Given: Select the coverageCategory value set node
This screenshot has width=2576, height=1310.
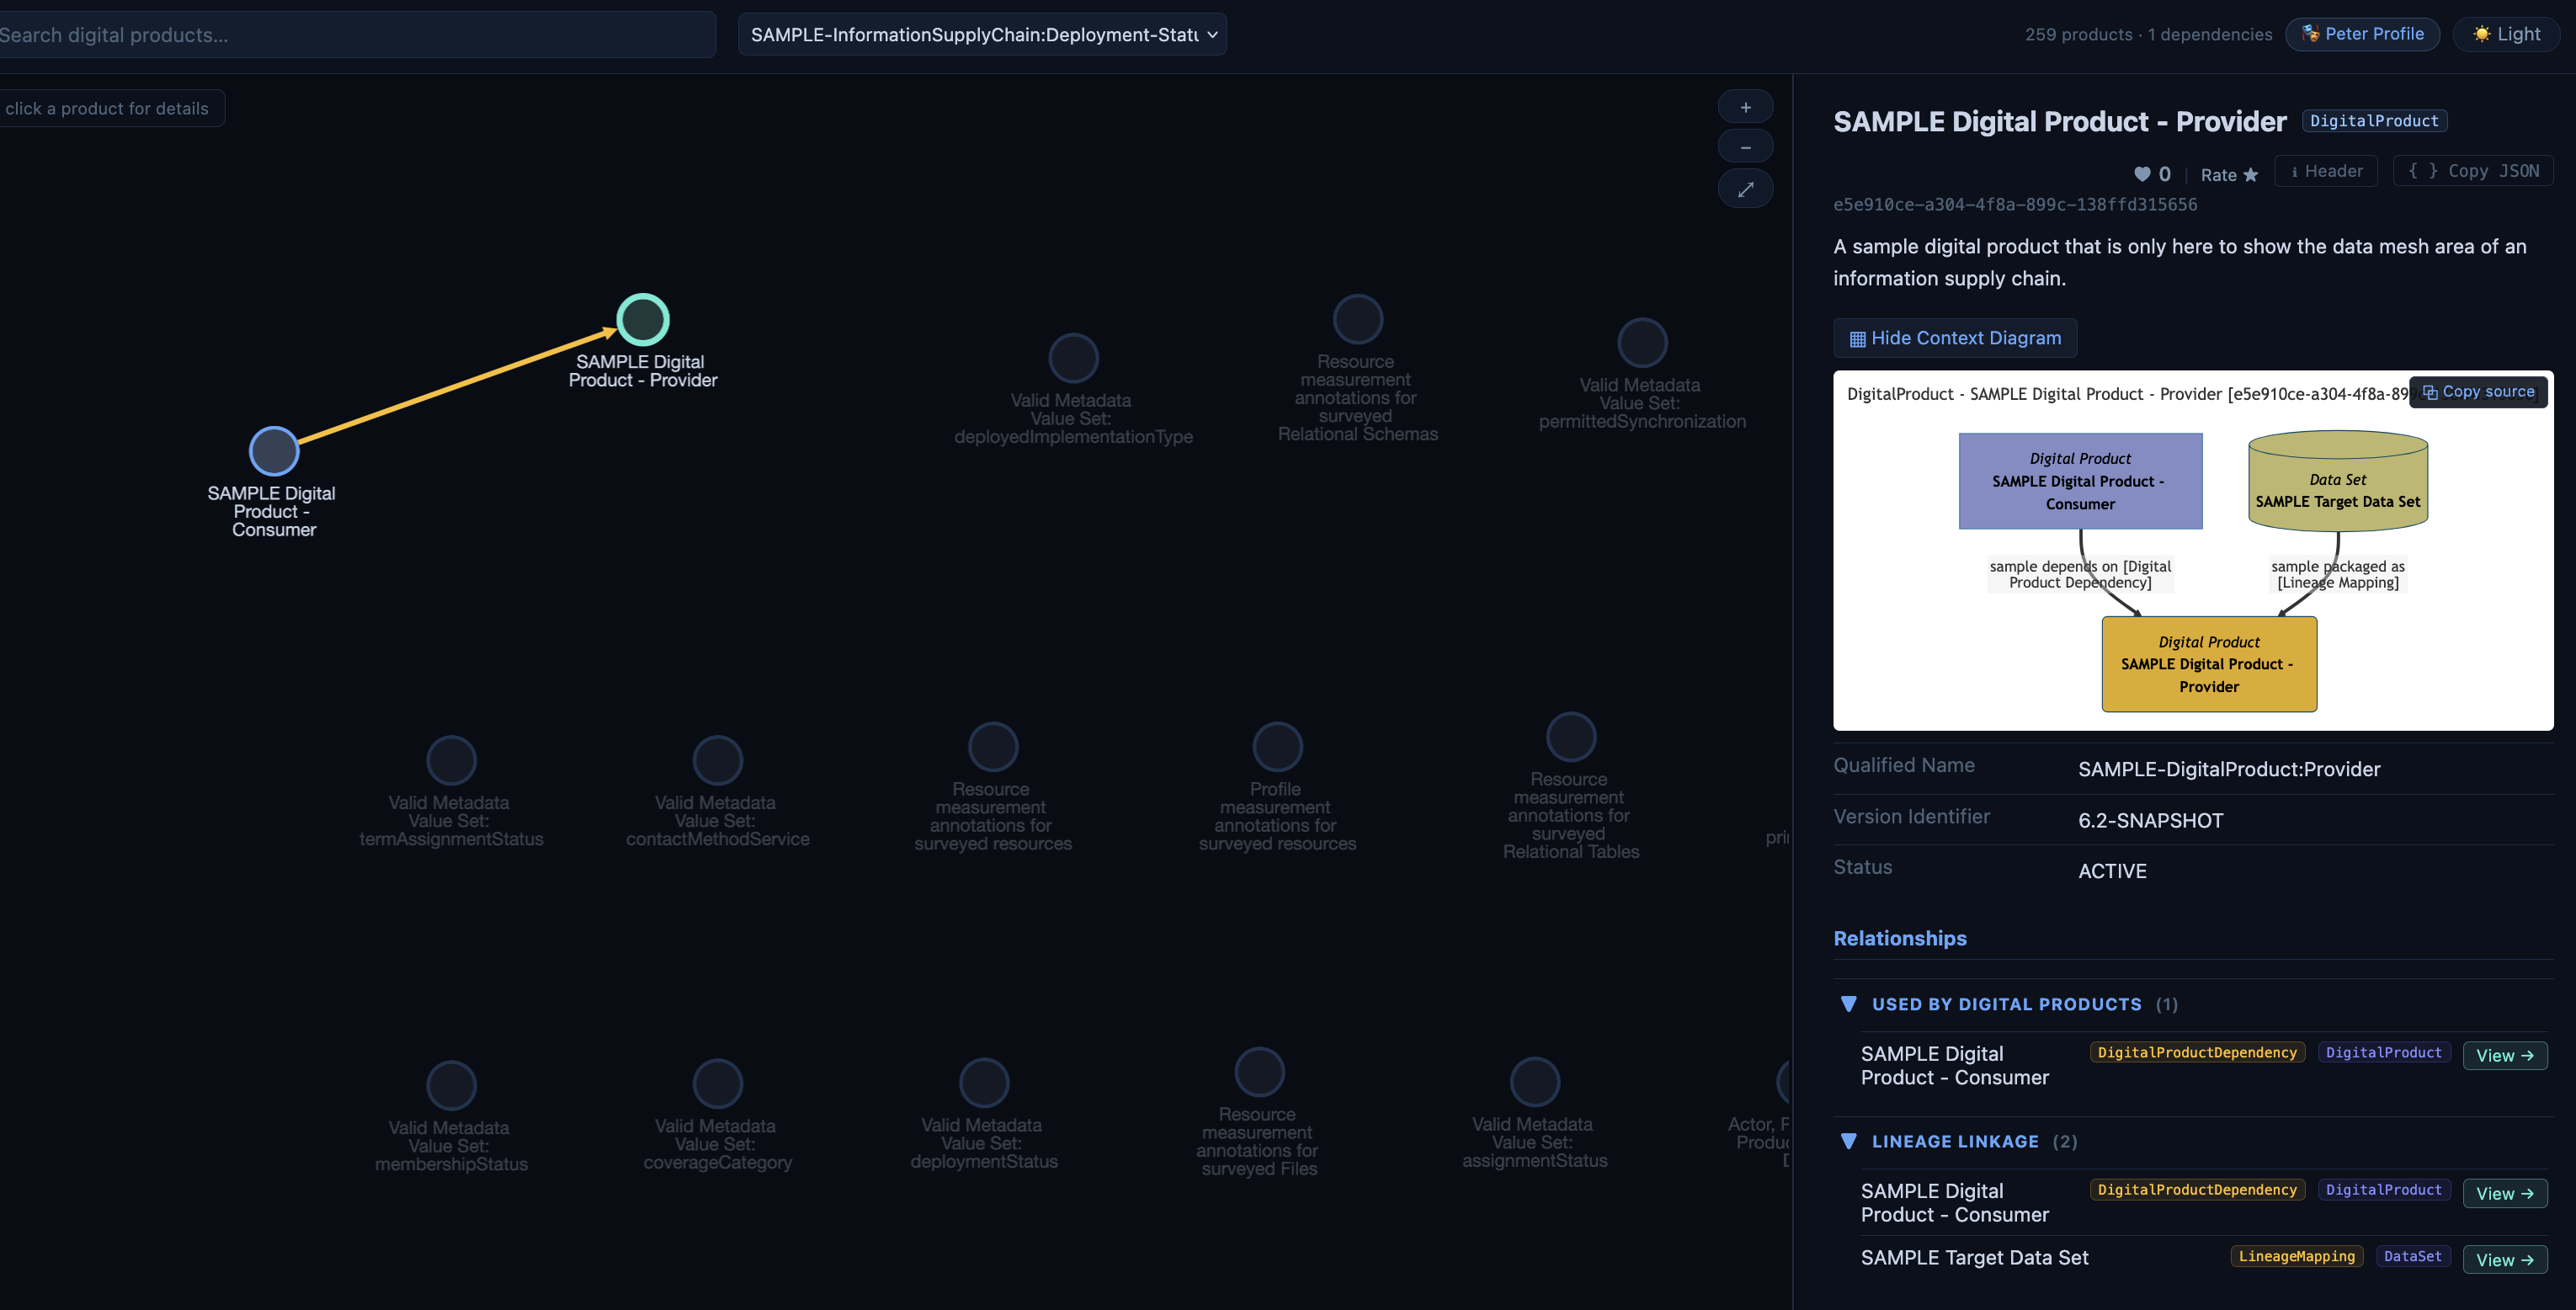Looking at the screenshot, I should pos(717,1084).
